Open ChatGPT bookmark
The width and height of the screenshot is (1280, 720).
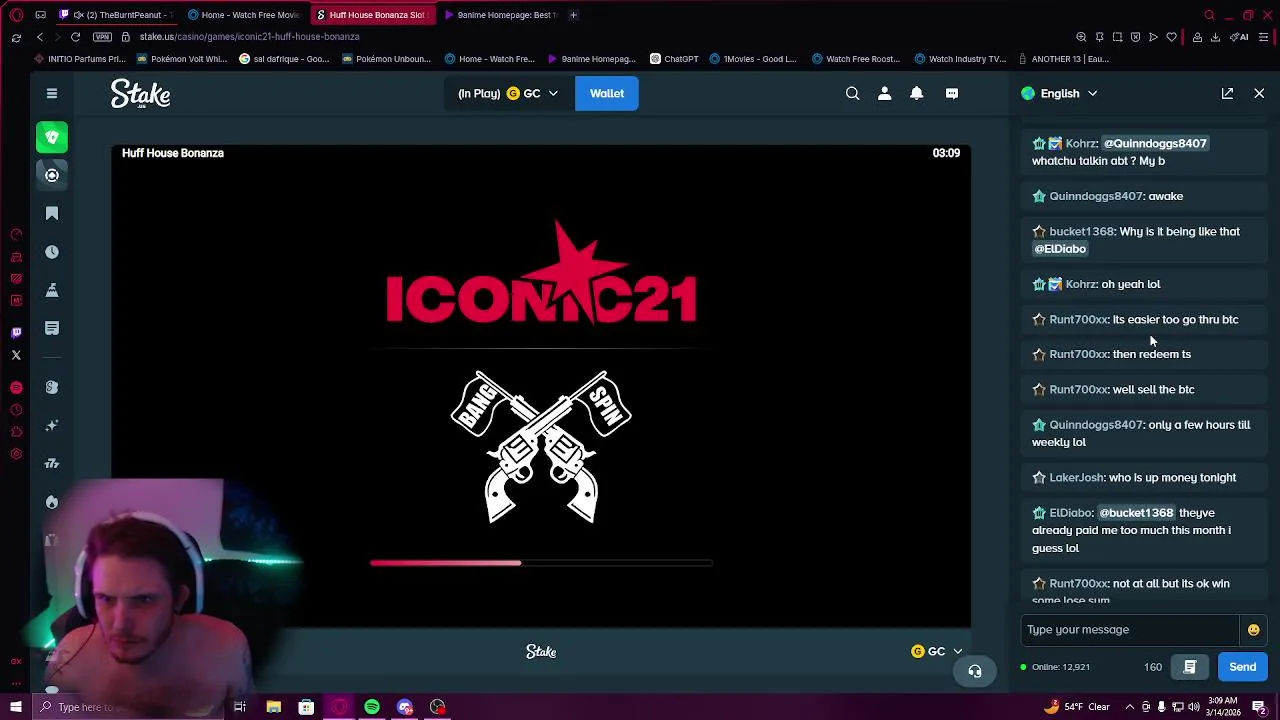click(675, 59)
